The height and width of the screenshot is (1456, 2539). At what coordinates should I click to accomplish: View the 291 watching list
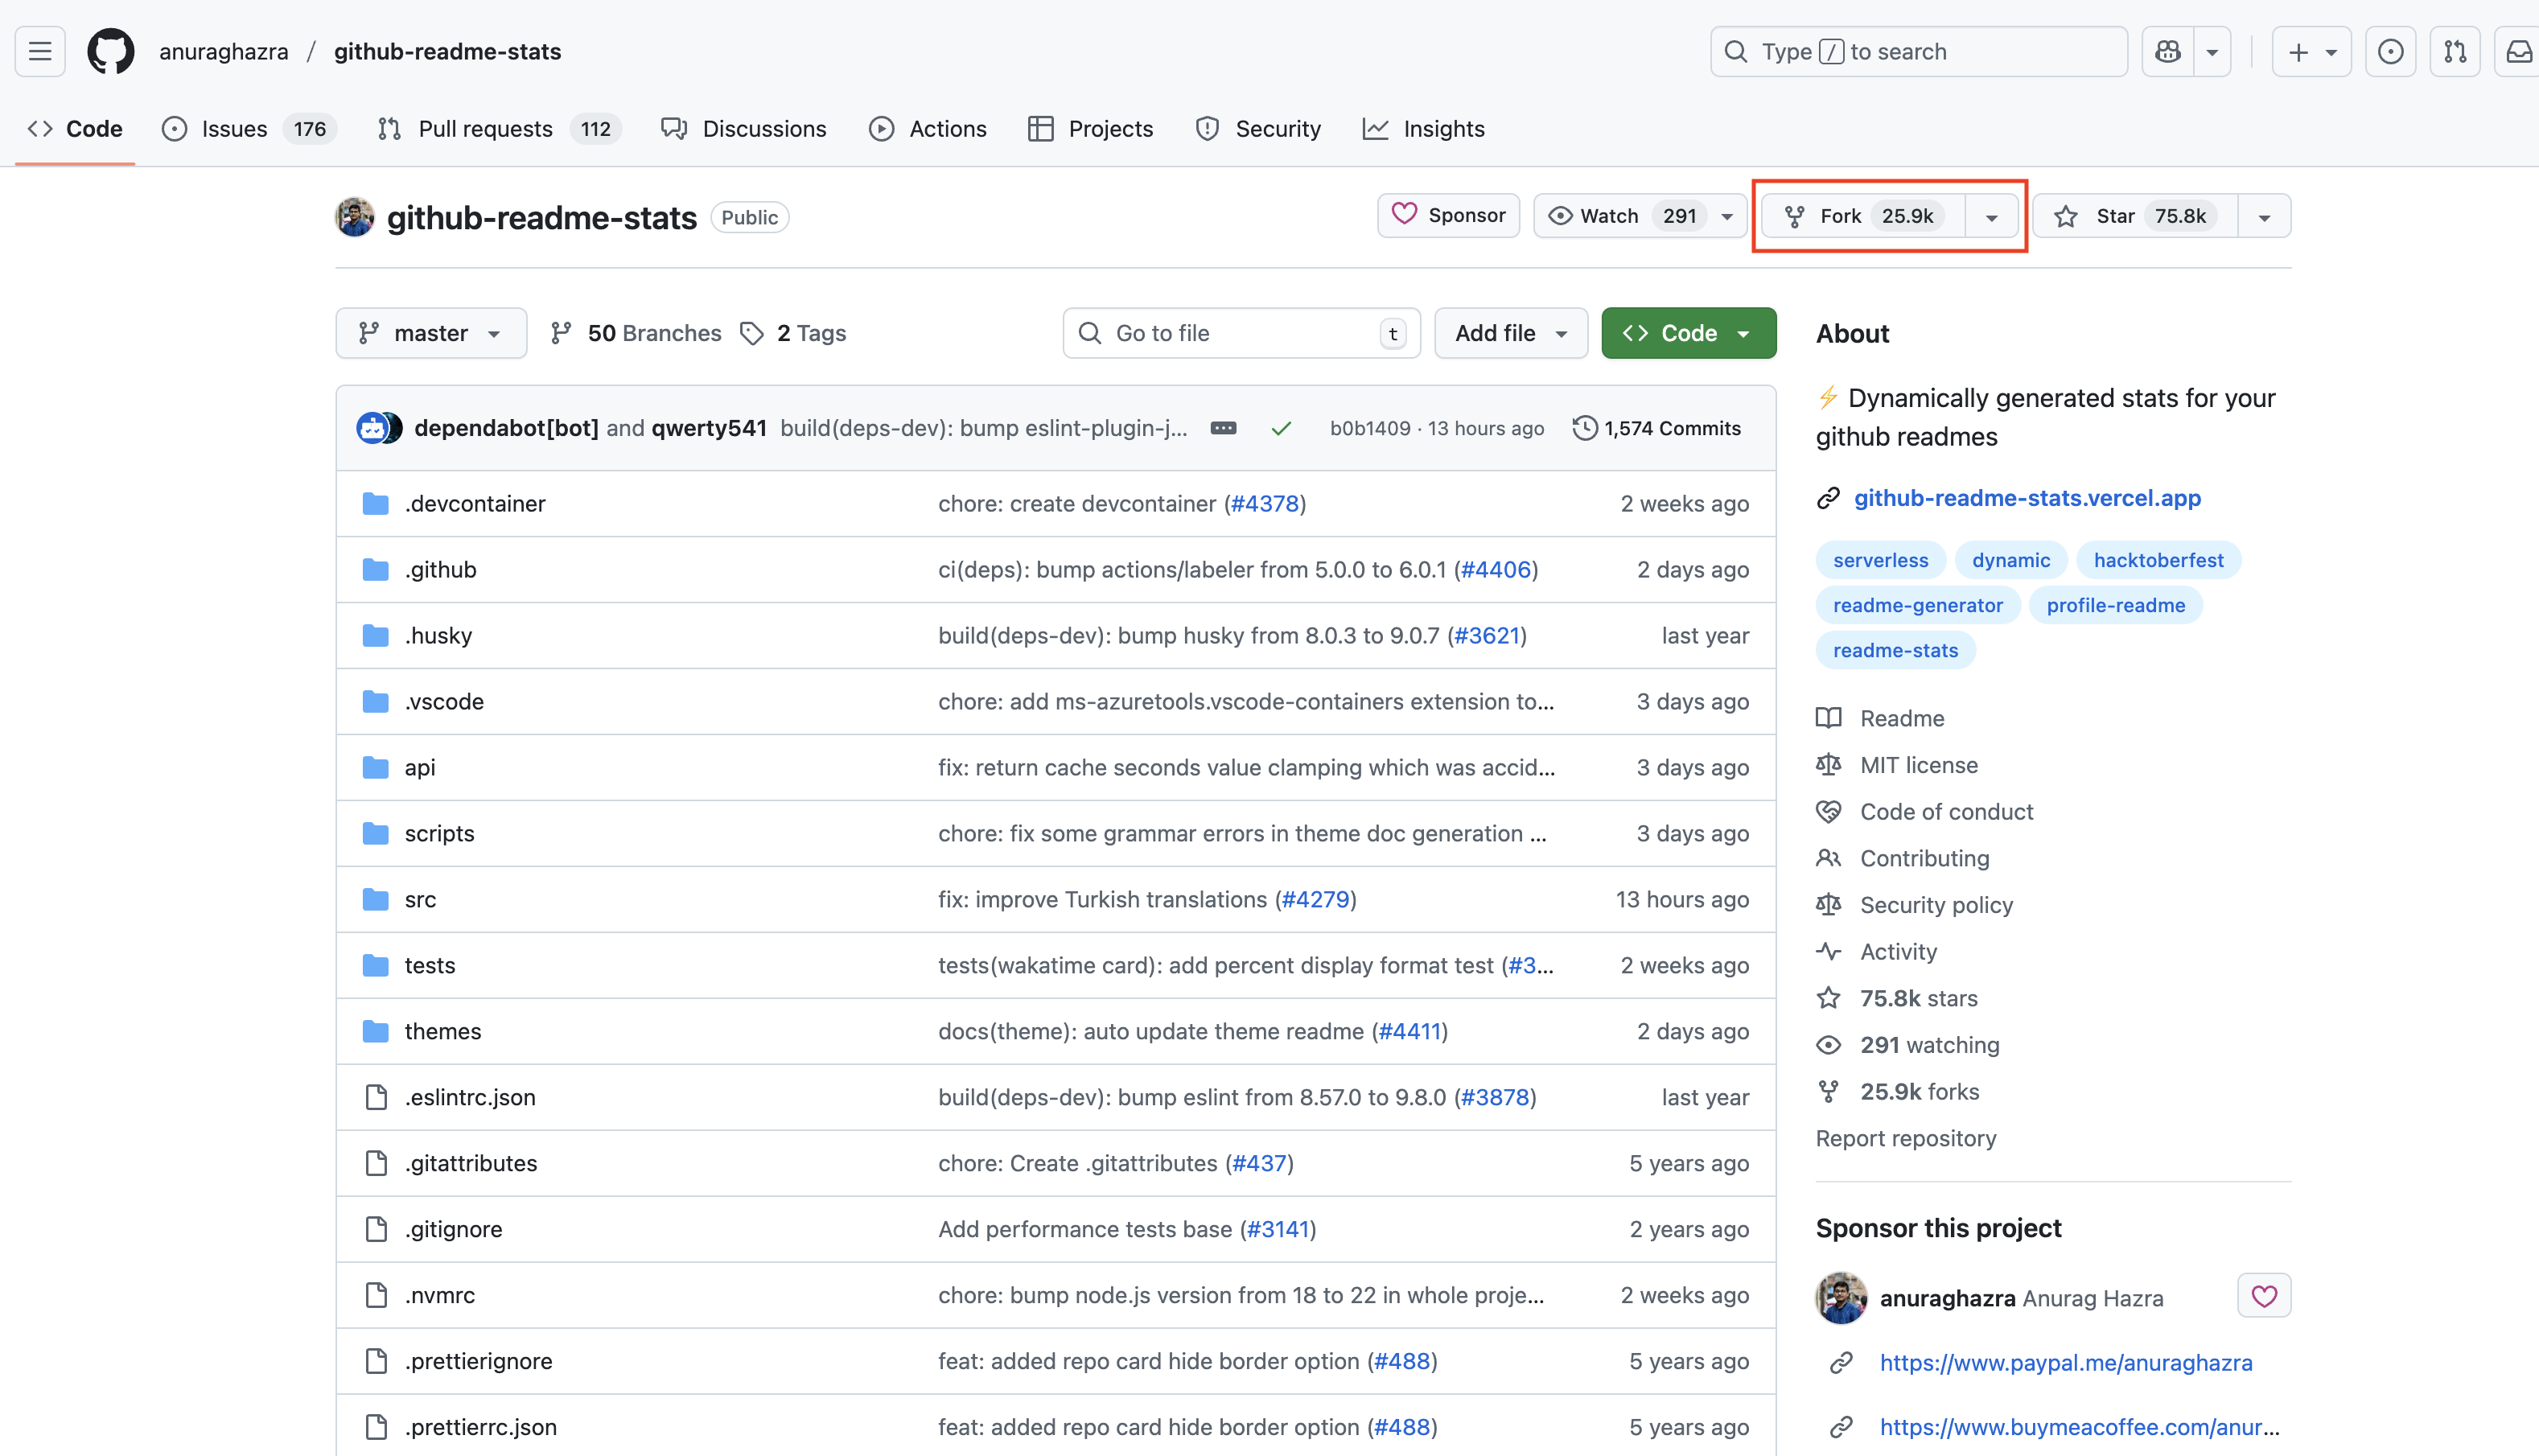pyautogui.click(x=1929, y=1045)
